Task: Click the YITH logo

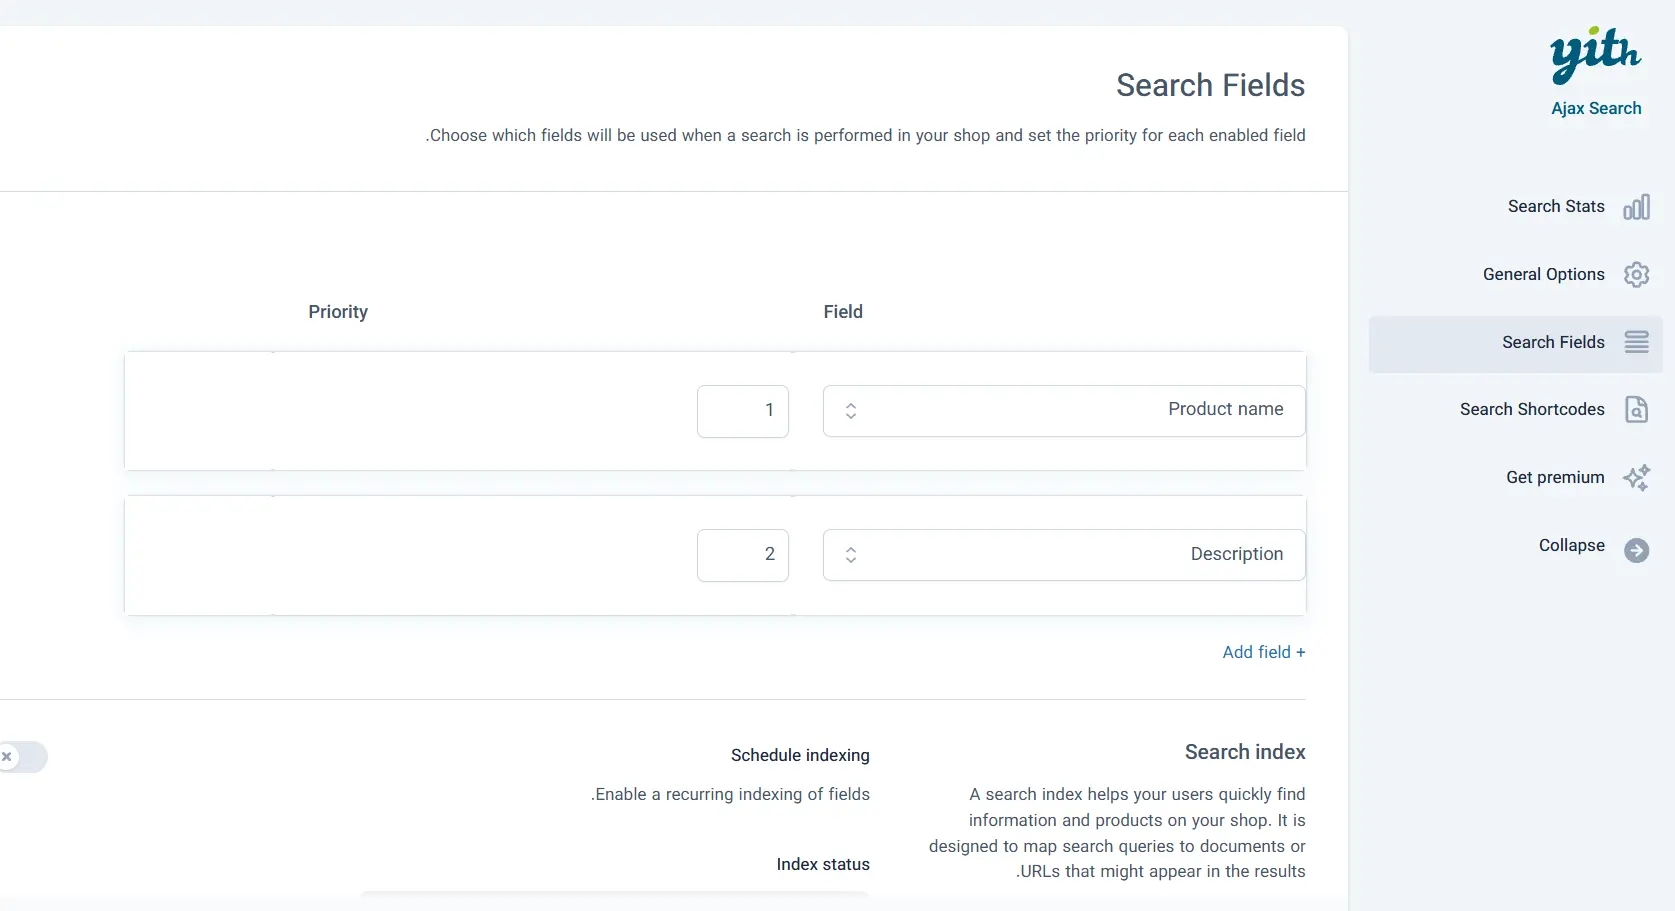Action: tap(1596, 55)
